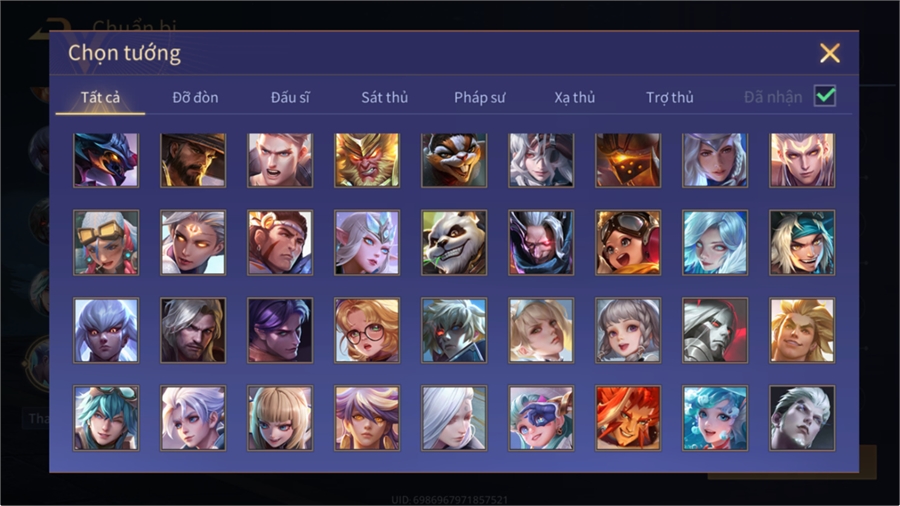Image resolution: width=900 pixels, height=506 pixels.
Task: Open the Pháp sư tab
Action: (480, 98)
